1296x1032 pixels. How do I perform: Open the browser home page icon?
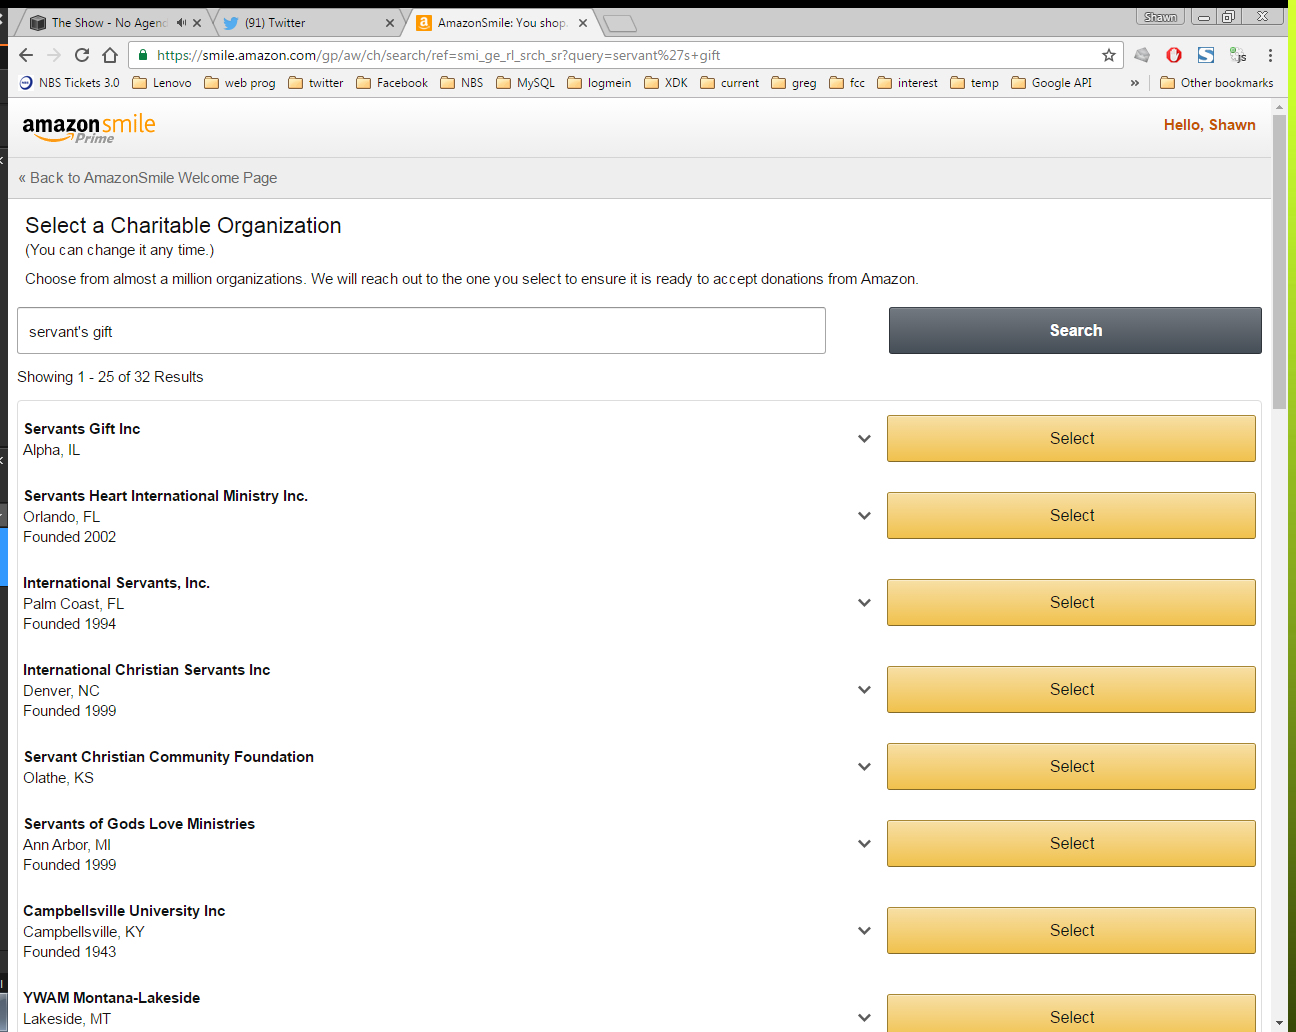pos(110,55)
